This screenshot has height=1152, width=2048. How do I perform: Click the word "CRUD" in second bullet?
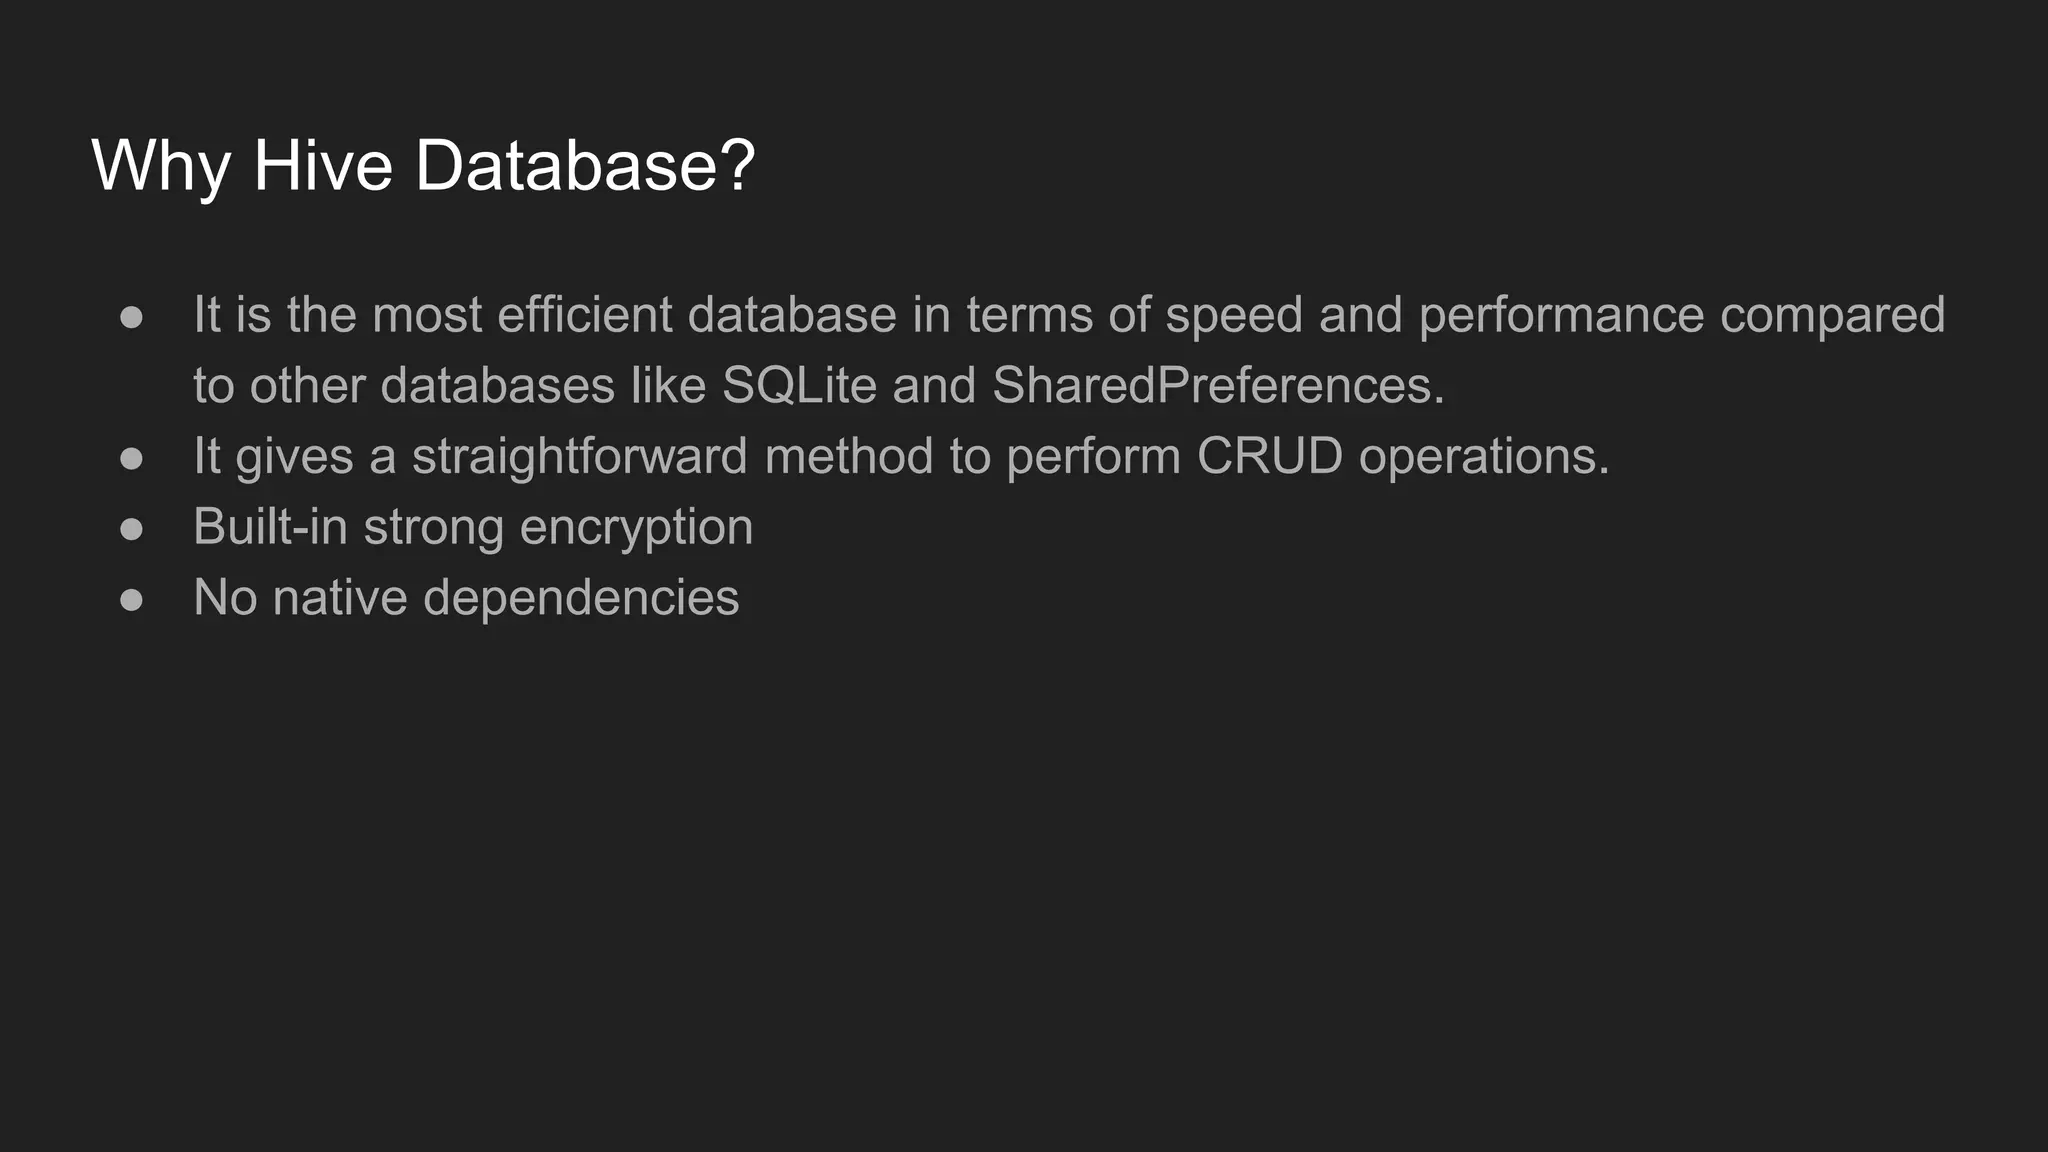[x=1269, y=456]
